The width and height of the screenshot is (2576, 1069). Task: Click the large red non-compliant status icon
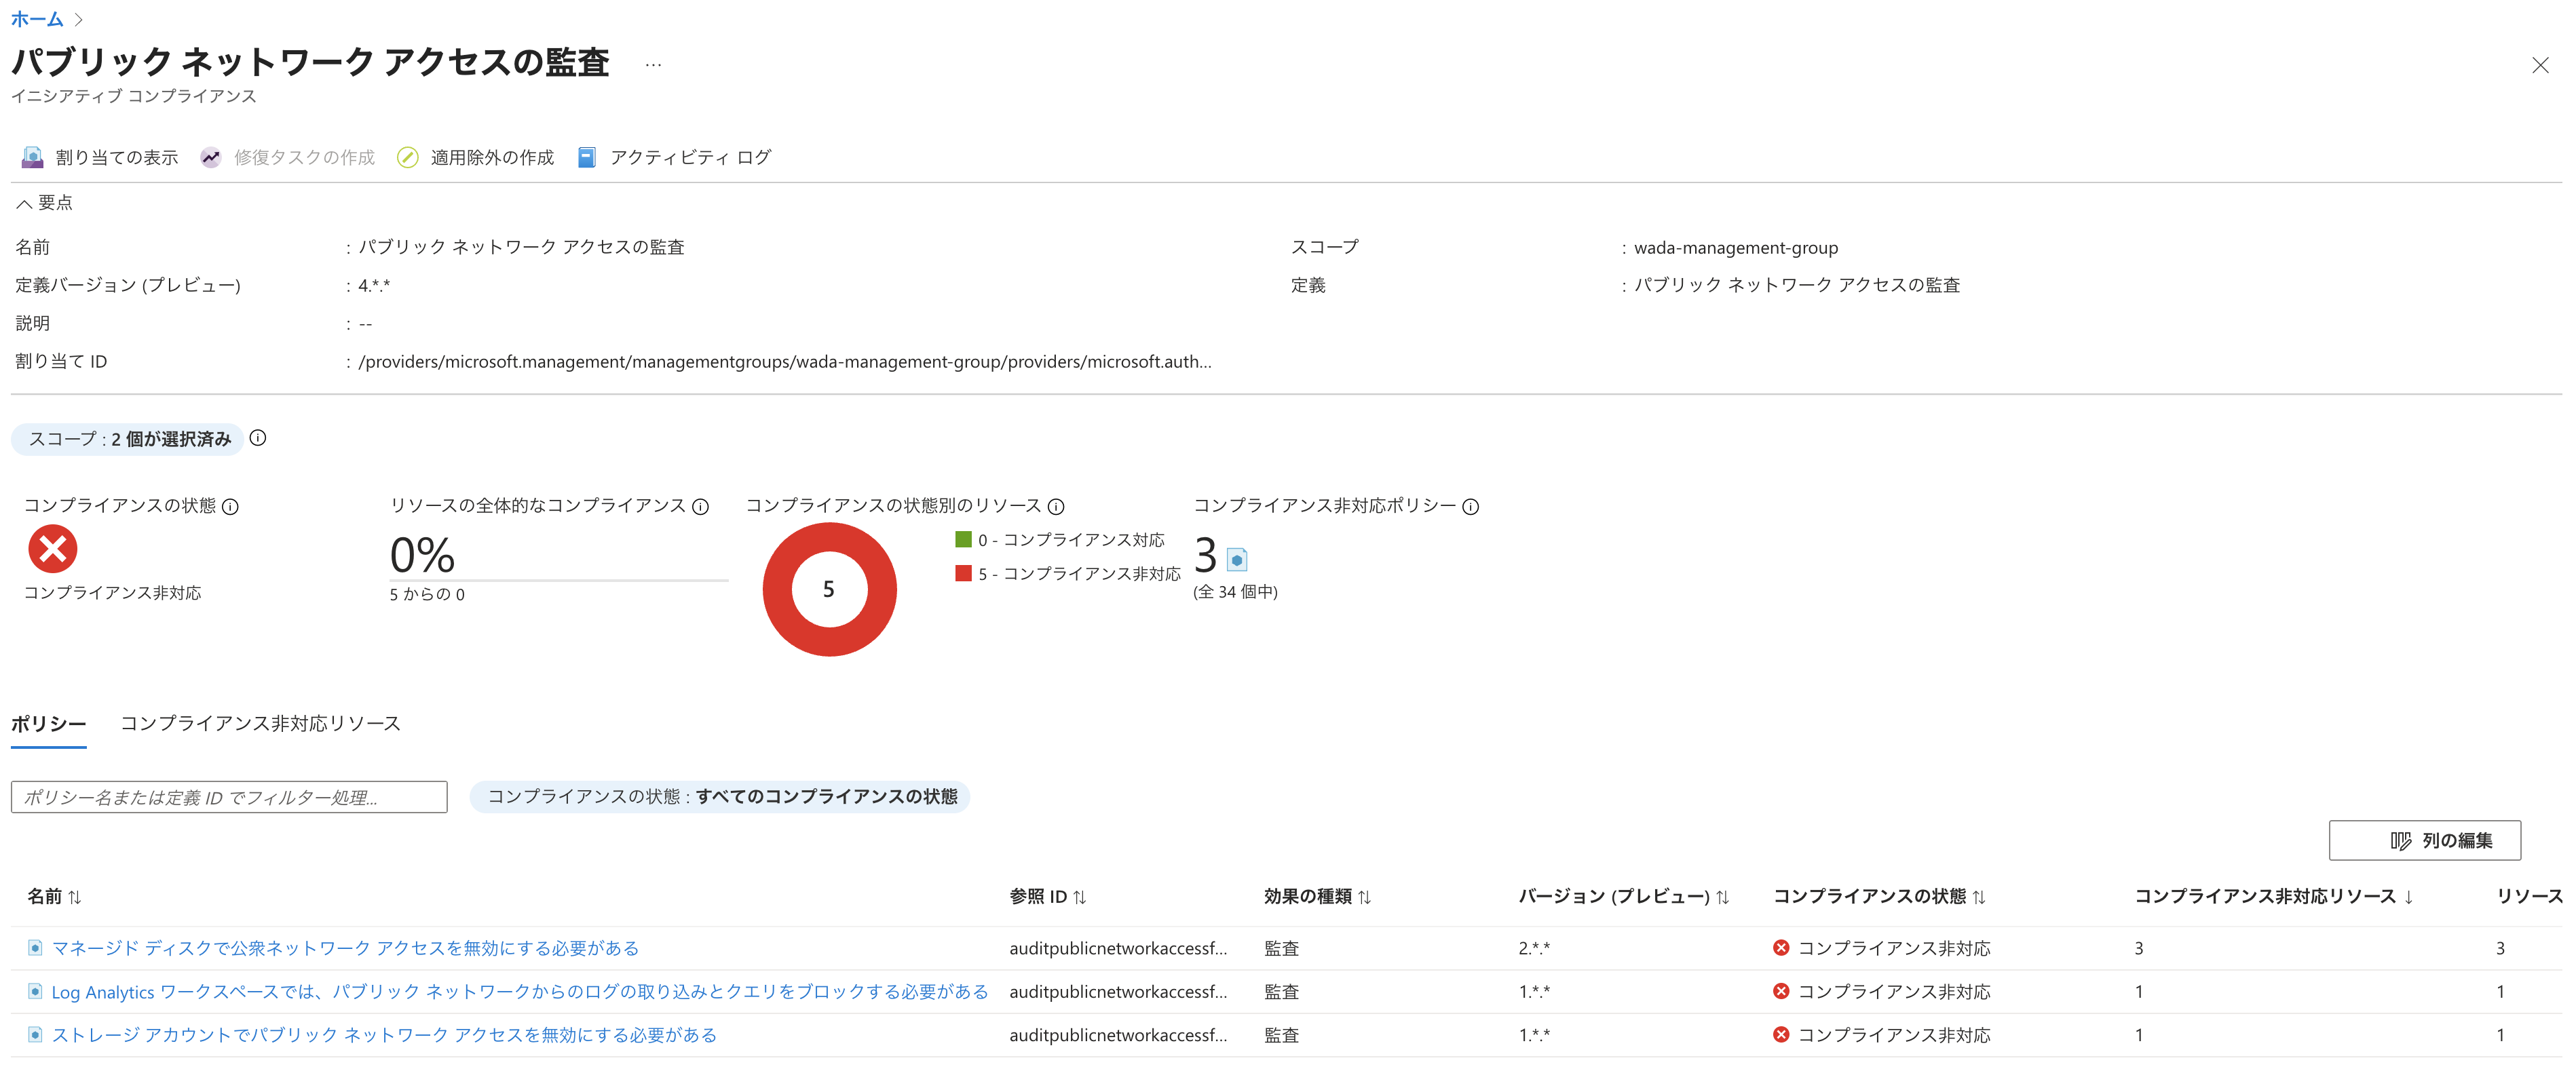(53, 548)
